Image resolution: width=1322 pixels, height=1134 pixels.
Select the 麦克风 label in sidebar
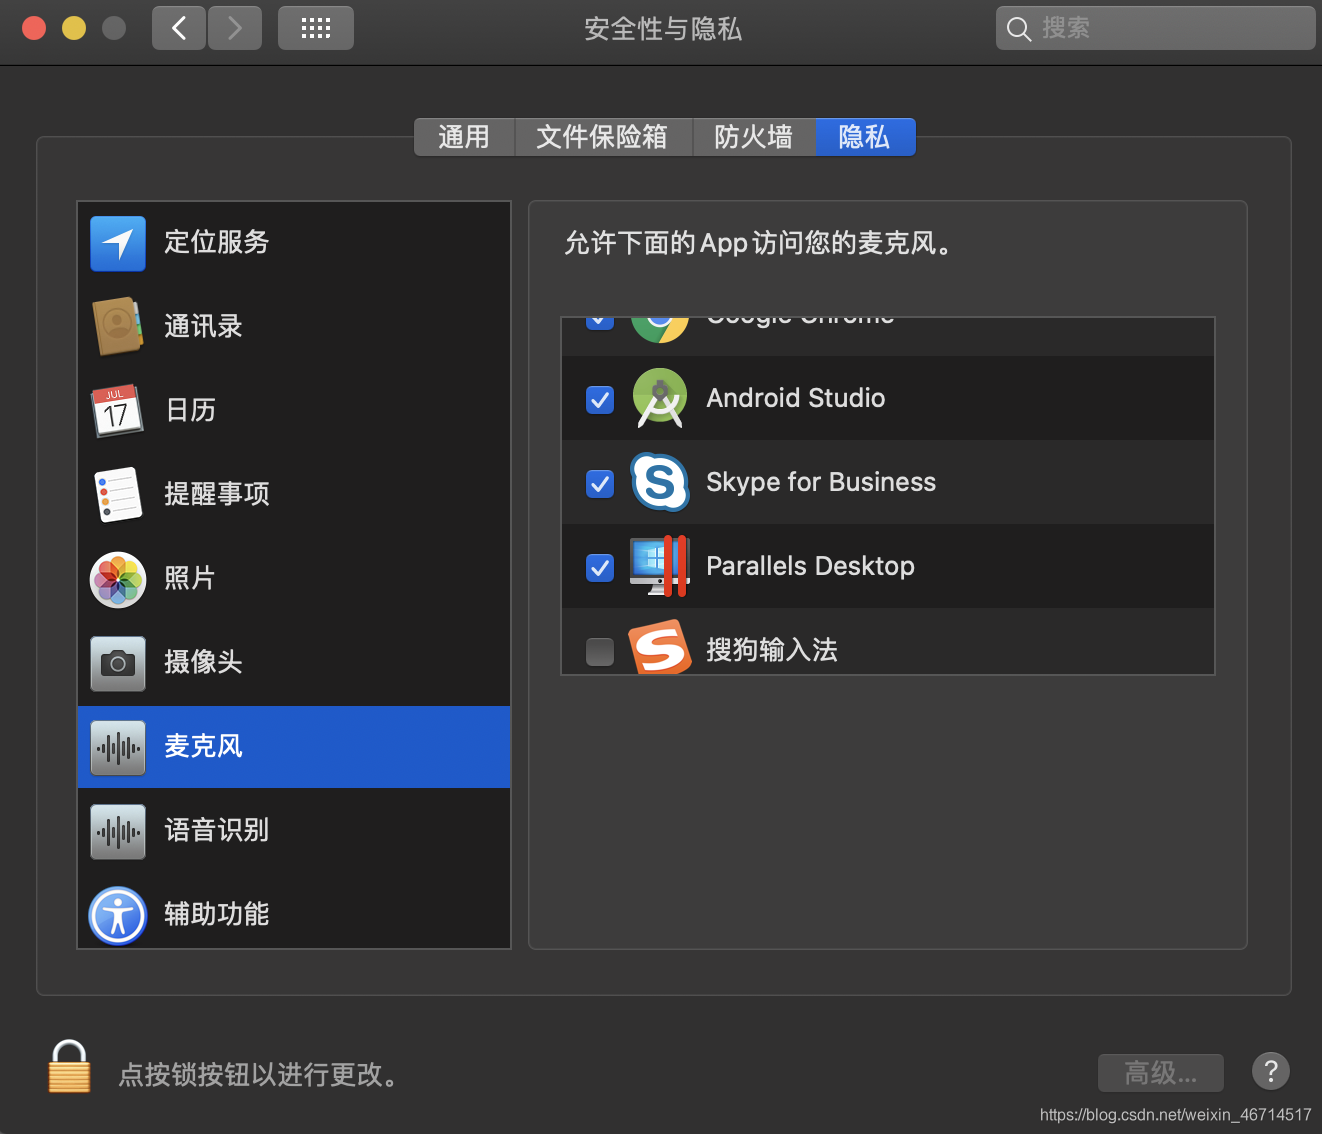204,746
